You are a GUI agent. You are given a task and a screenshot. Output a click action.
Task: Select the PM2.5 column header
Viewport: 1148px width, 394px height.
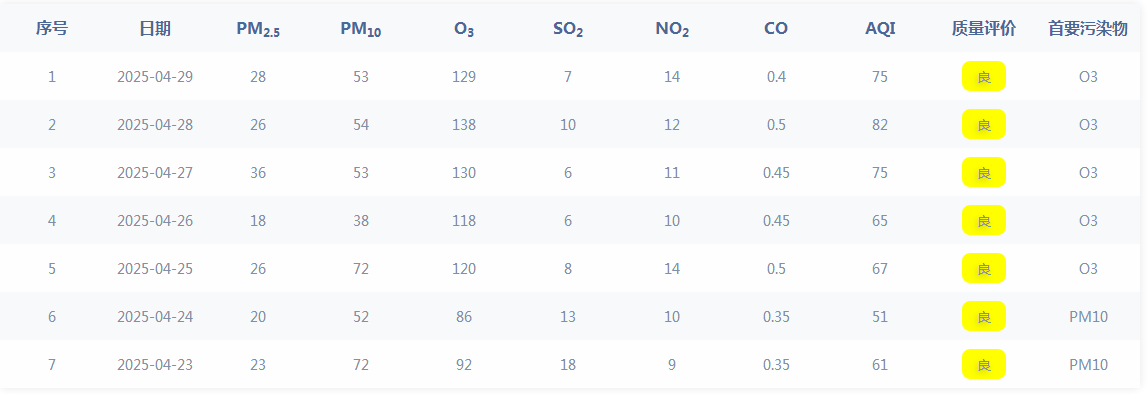click(x=258, y=29)
